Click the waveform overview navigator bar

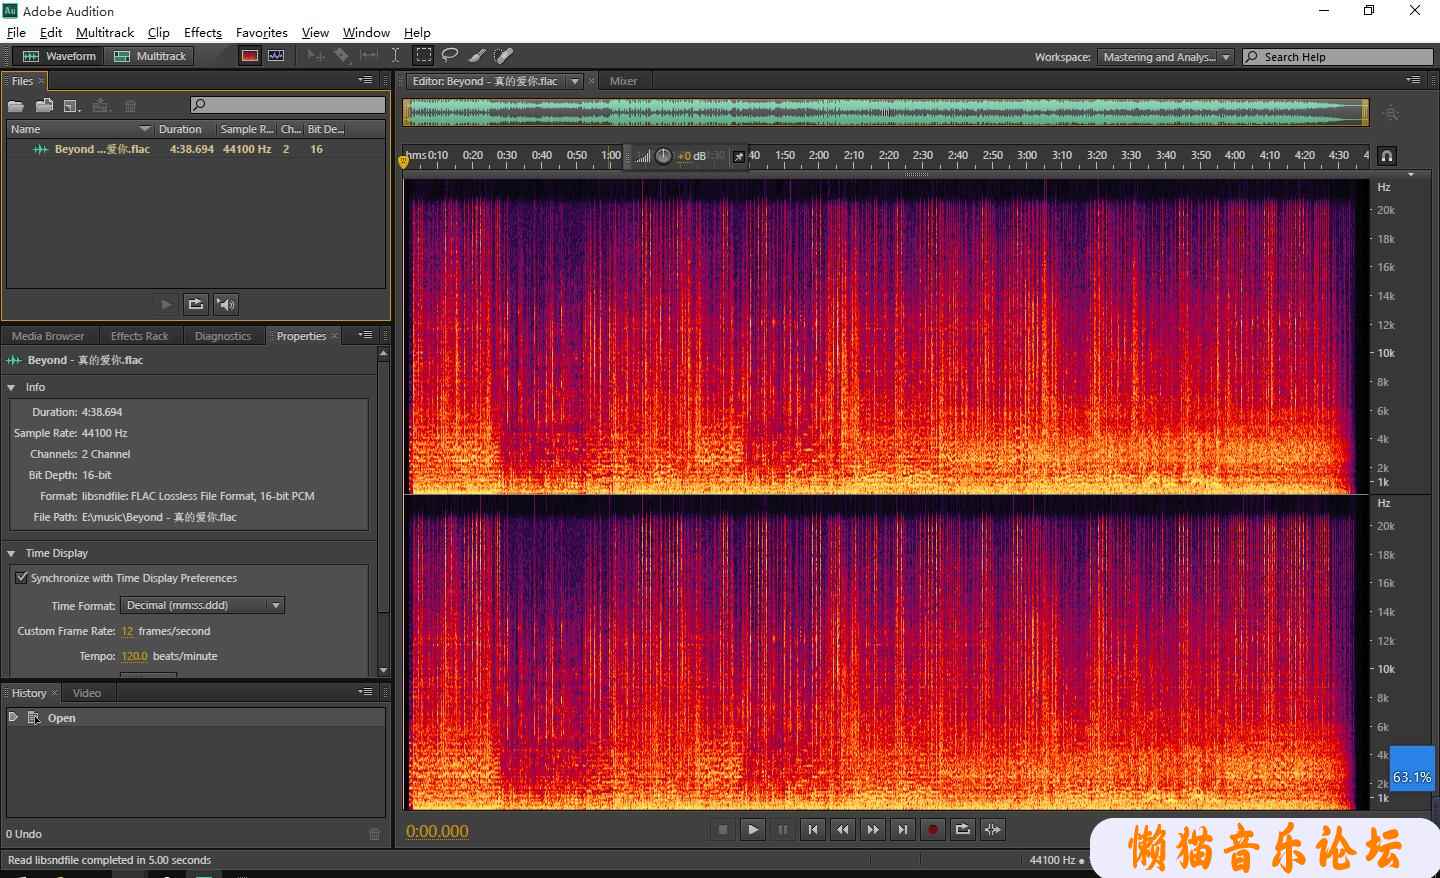click(x=885, y=112)
